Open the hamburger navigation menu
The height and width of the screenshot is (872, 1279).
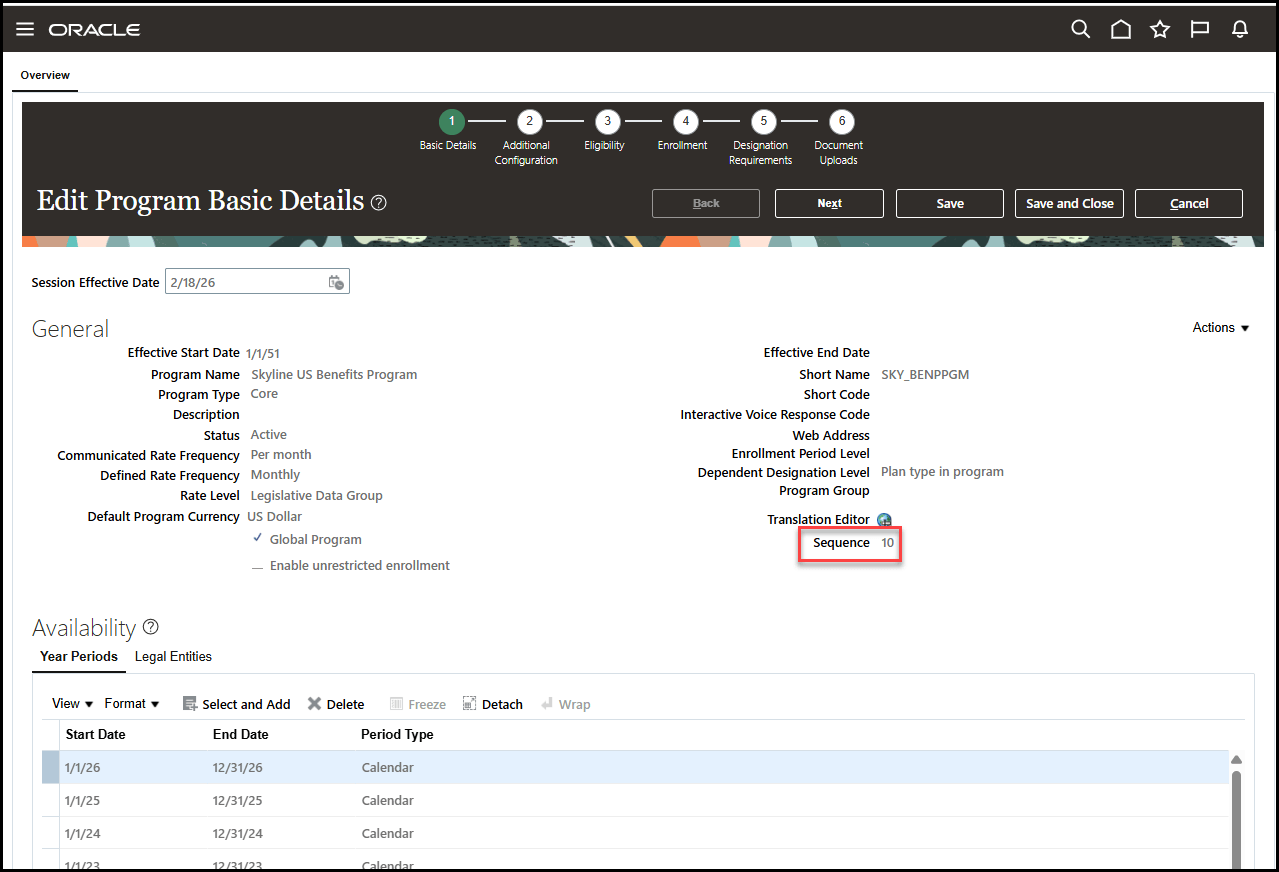click(25, 29)
